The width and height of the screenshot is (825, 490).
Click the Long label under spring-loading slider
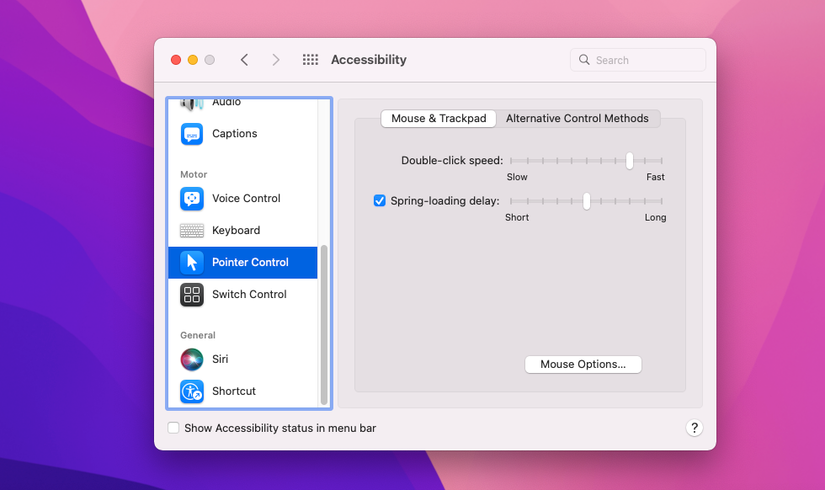(x=655, y=217)
